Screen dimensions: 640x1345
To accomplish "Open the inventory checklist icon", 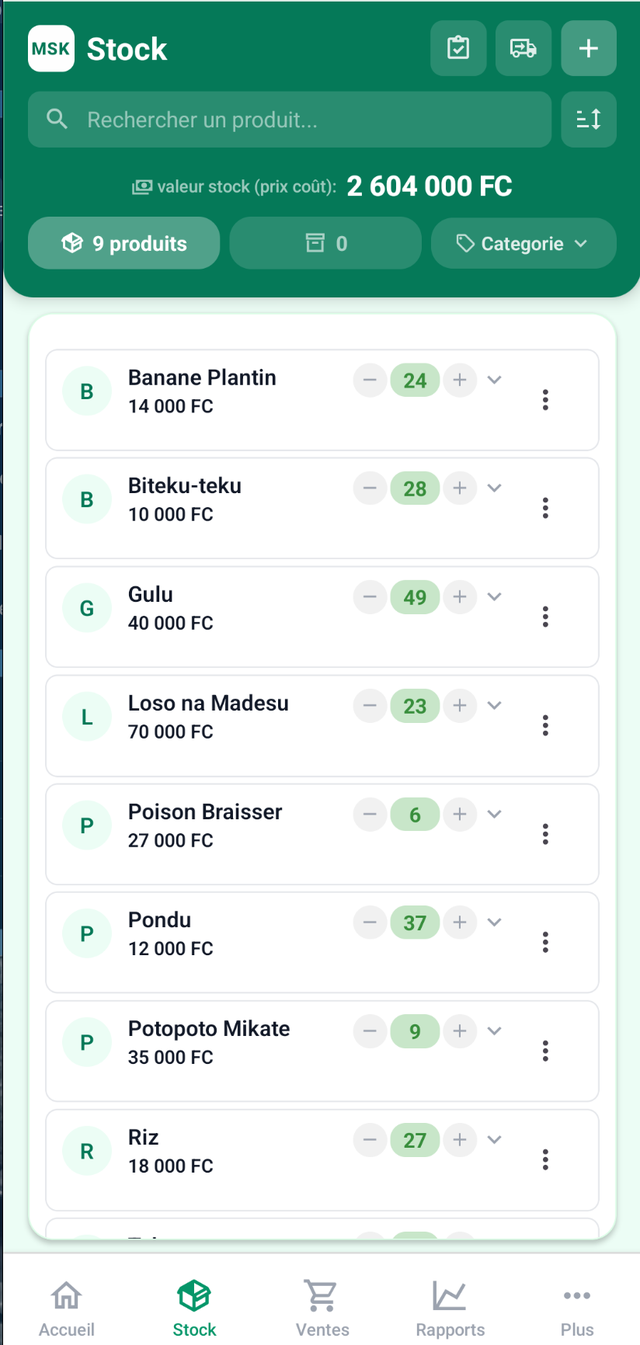I will [x=458, y=48].
